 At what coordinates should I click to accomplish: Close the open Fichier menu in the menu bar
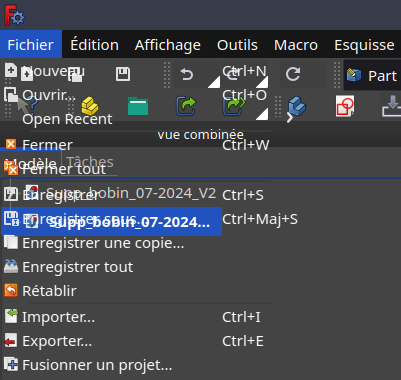(31, 45)
